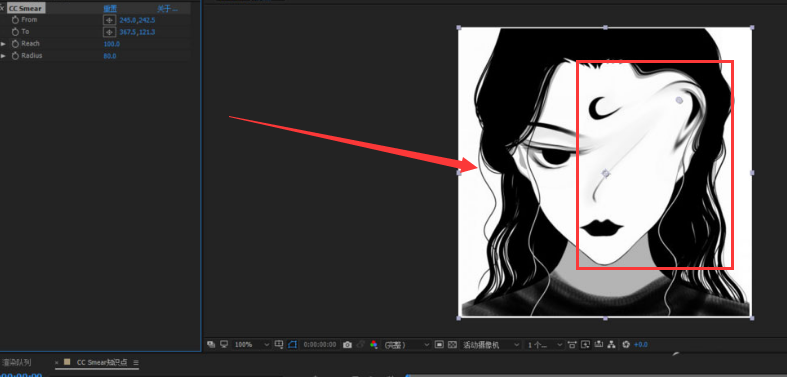Open the RGB channel display icon
This screenshot has height=377, width=787.
373,345
